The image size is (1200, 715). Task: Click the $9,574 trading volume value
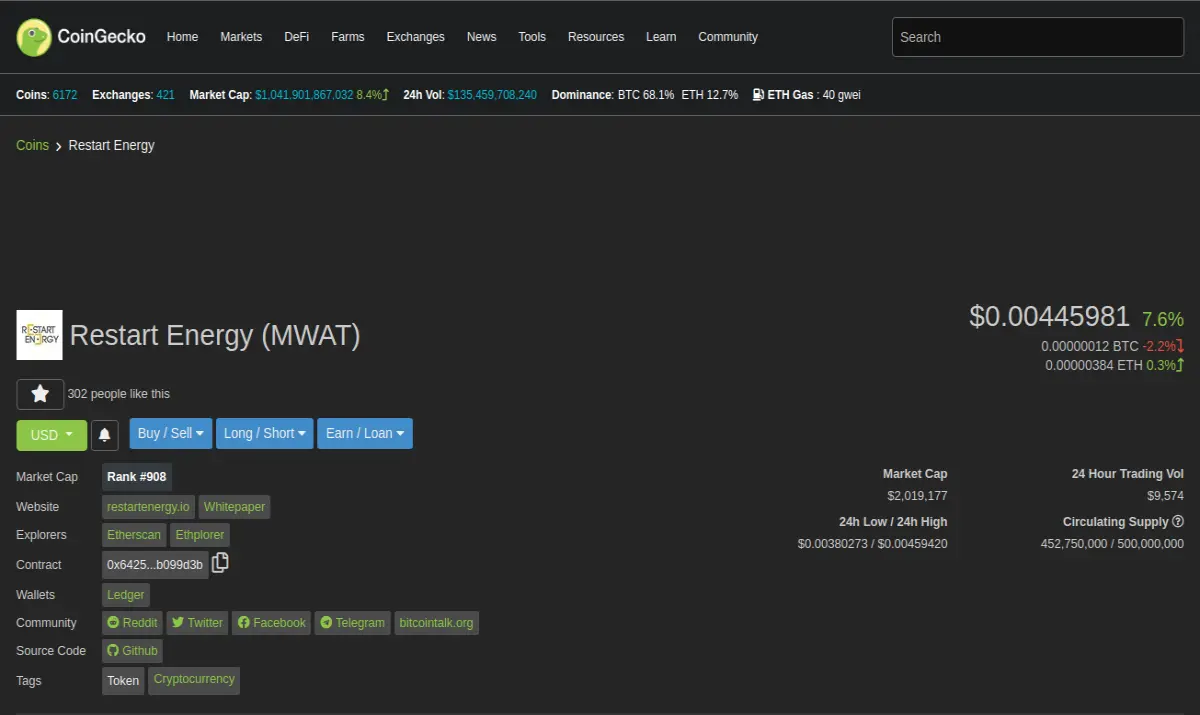coord(1165,496)
